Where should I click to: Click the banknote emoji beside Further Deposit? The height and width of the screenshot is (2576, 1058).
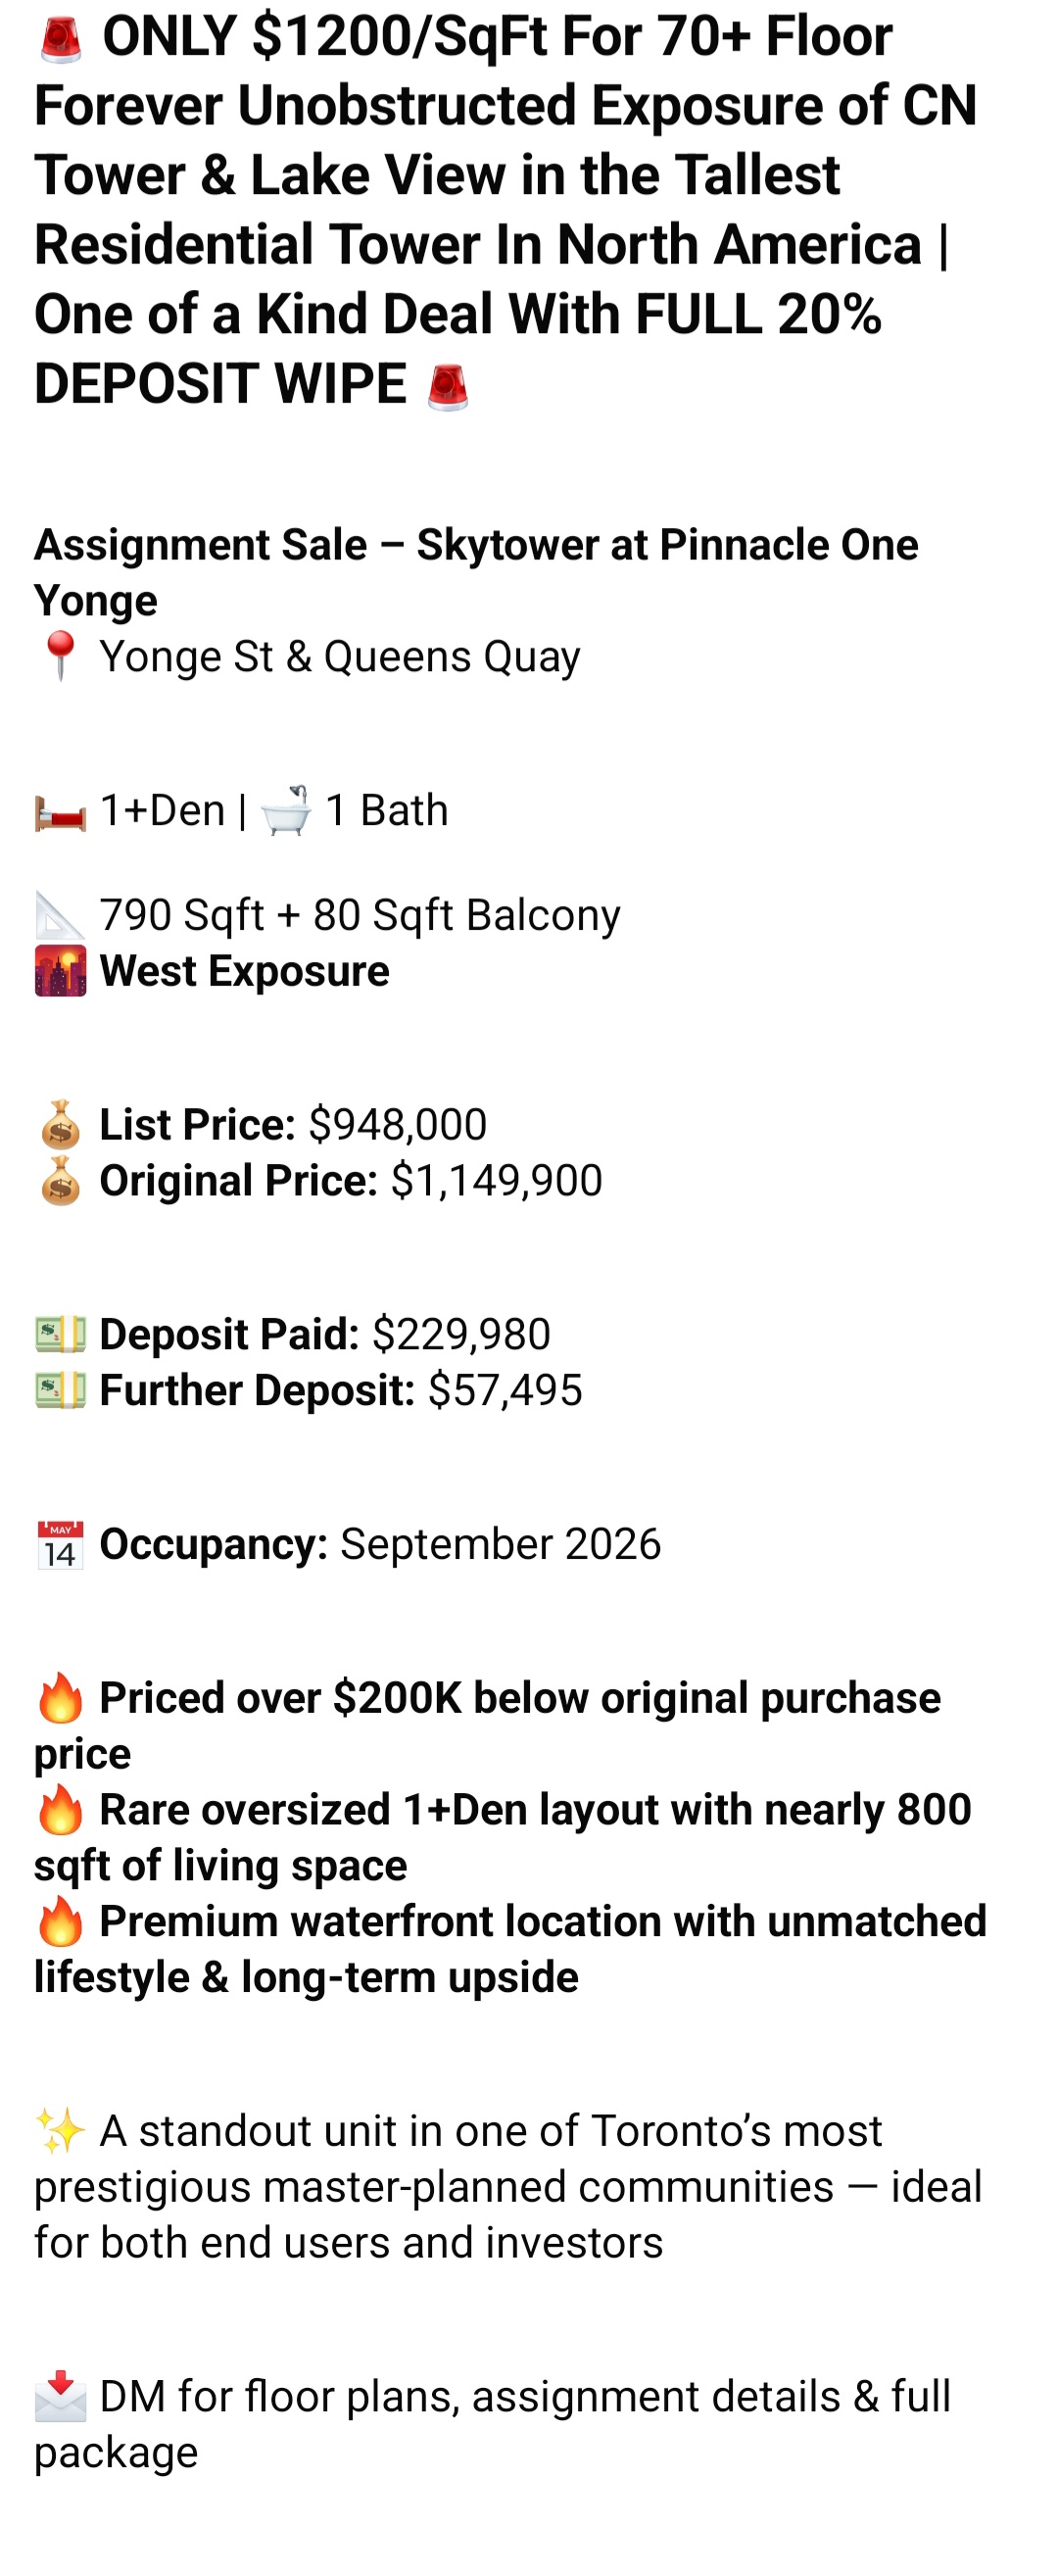(60, 1391)
